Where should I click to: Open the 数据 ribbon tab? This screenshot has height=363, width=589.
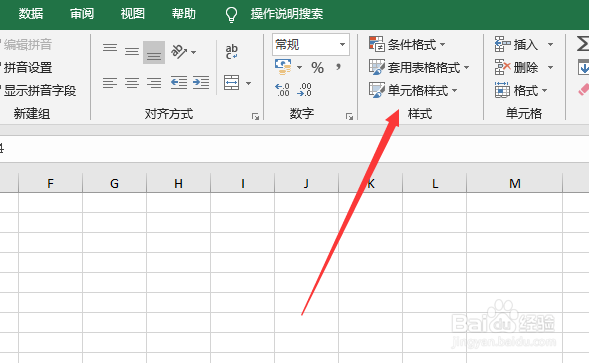coord(31,14)
